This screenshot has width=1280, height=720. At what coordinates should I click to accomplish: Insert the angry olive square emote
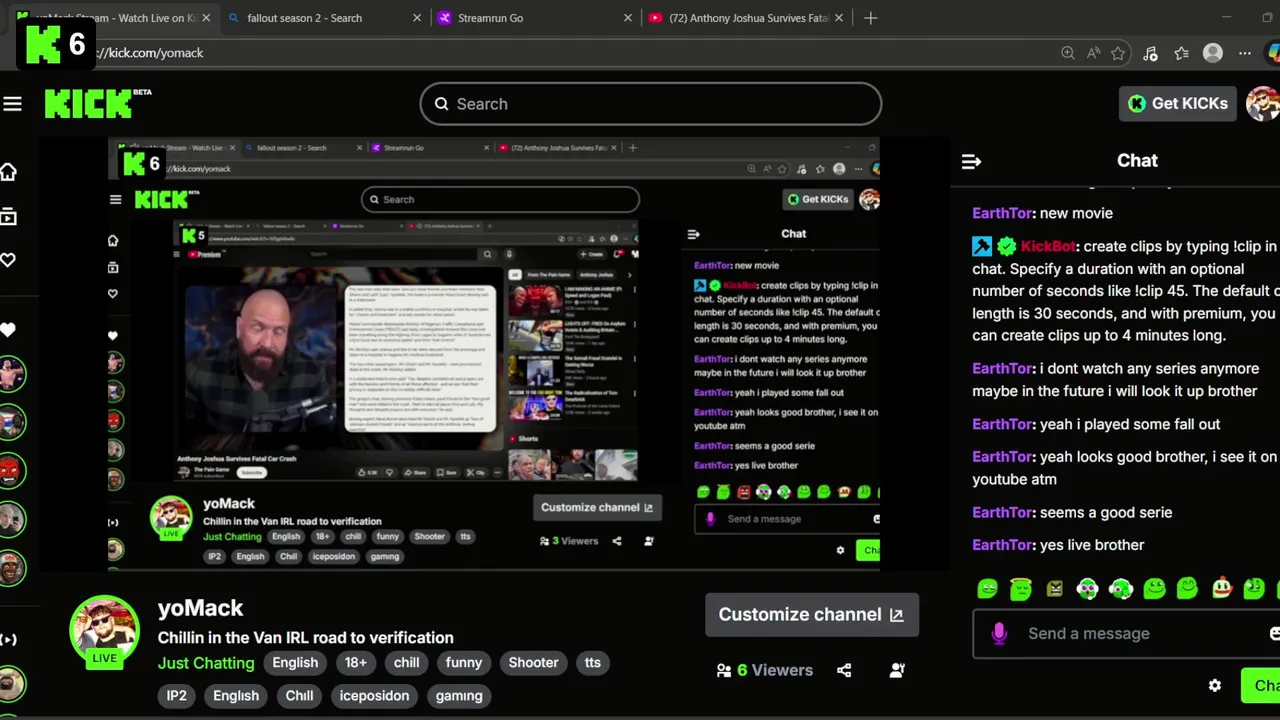point(1054,589)
